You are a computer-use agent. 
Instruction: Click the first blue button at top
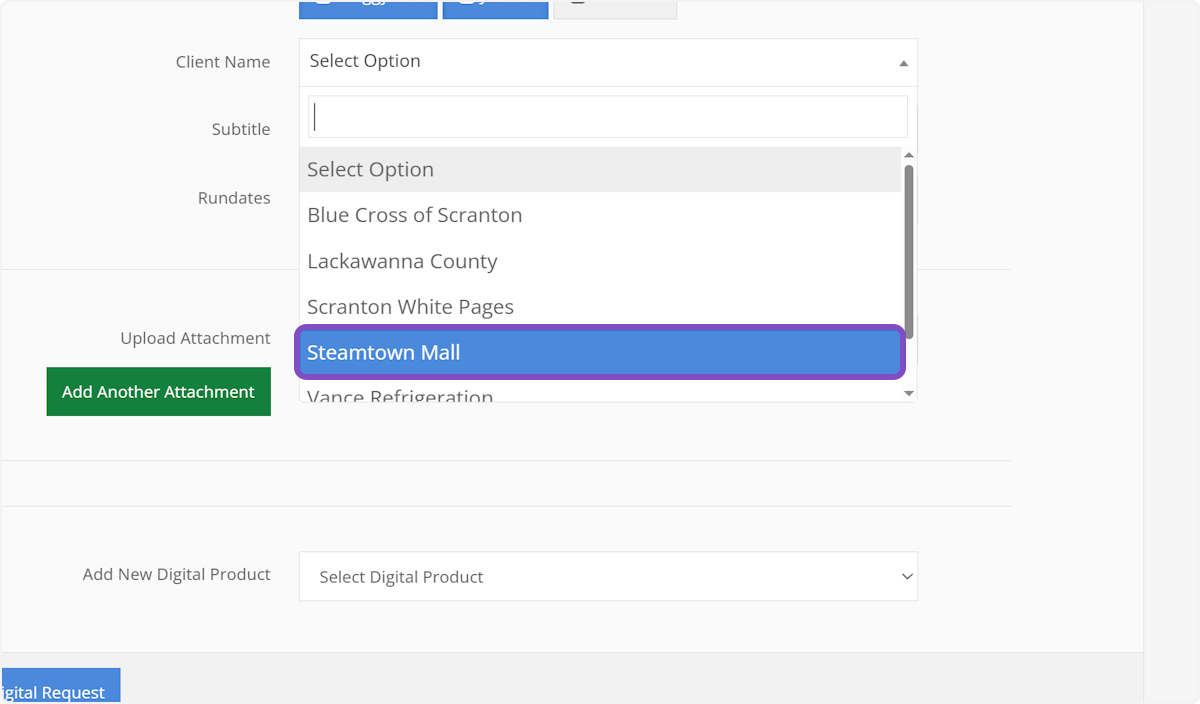368,10
